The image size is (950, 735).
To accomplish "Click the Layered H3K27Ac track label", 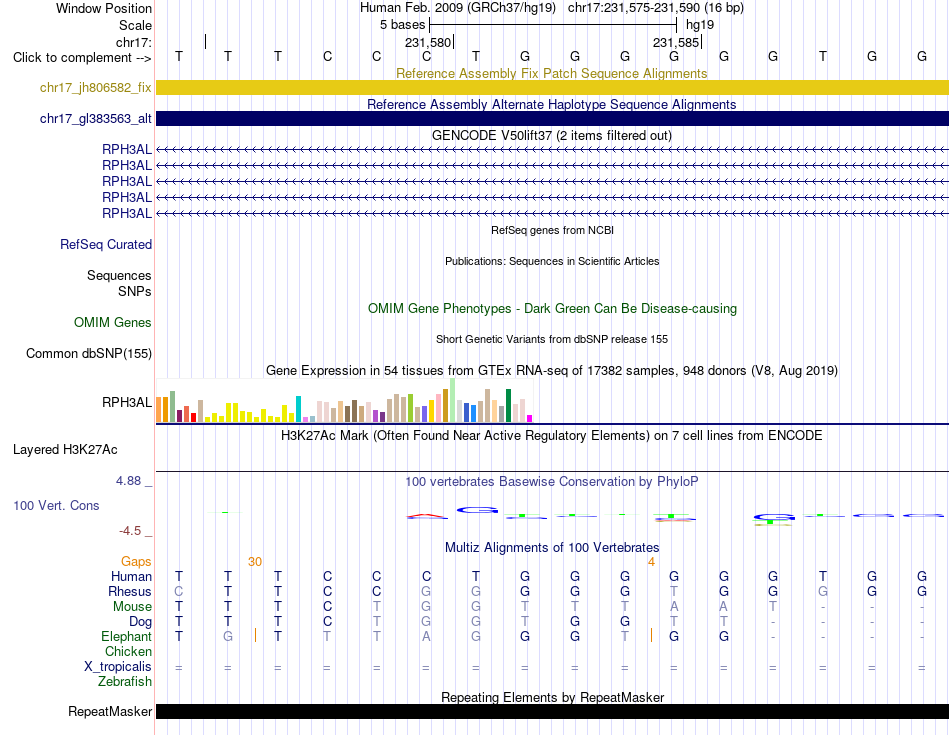I will [65, 450].
